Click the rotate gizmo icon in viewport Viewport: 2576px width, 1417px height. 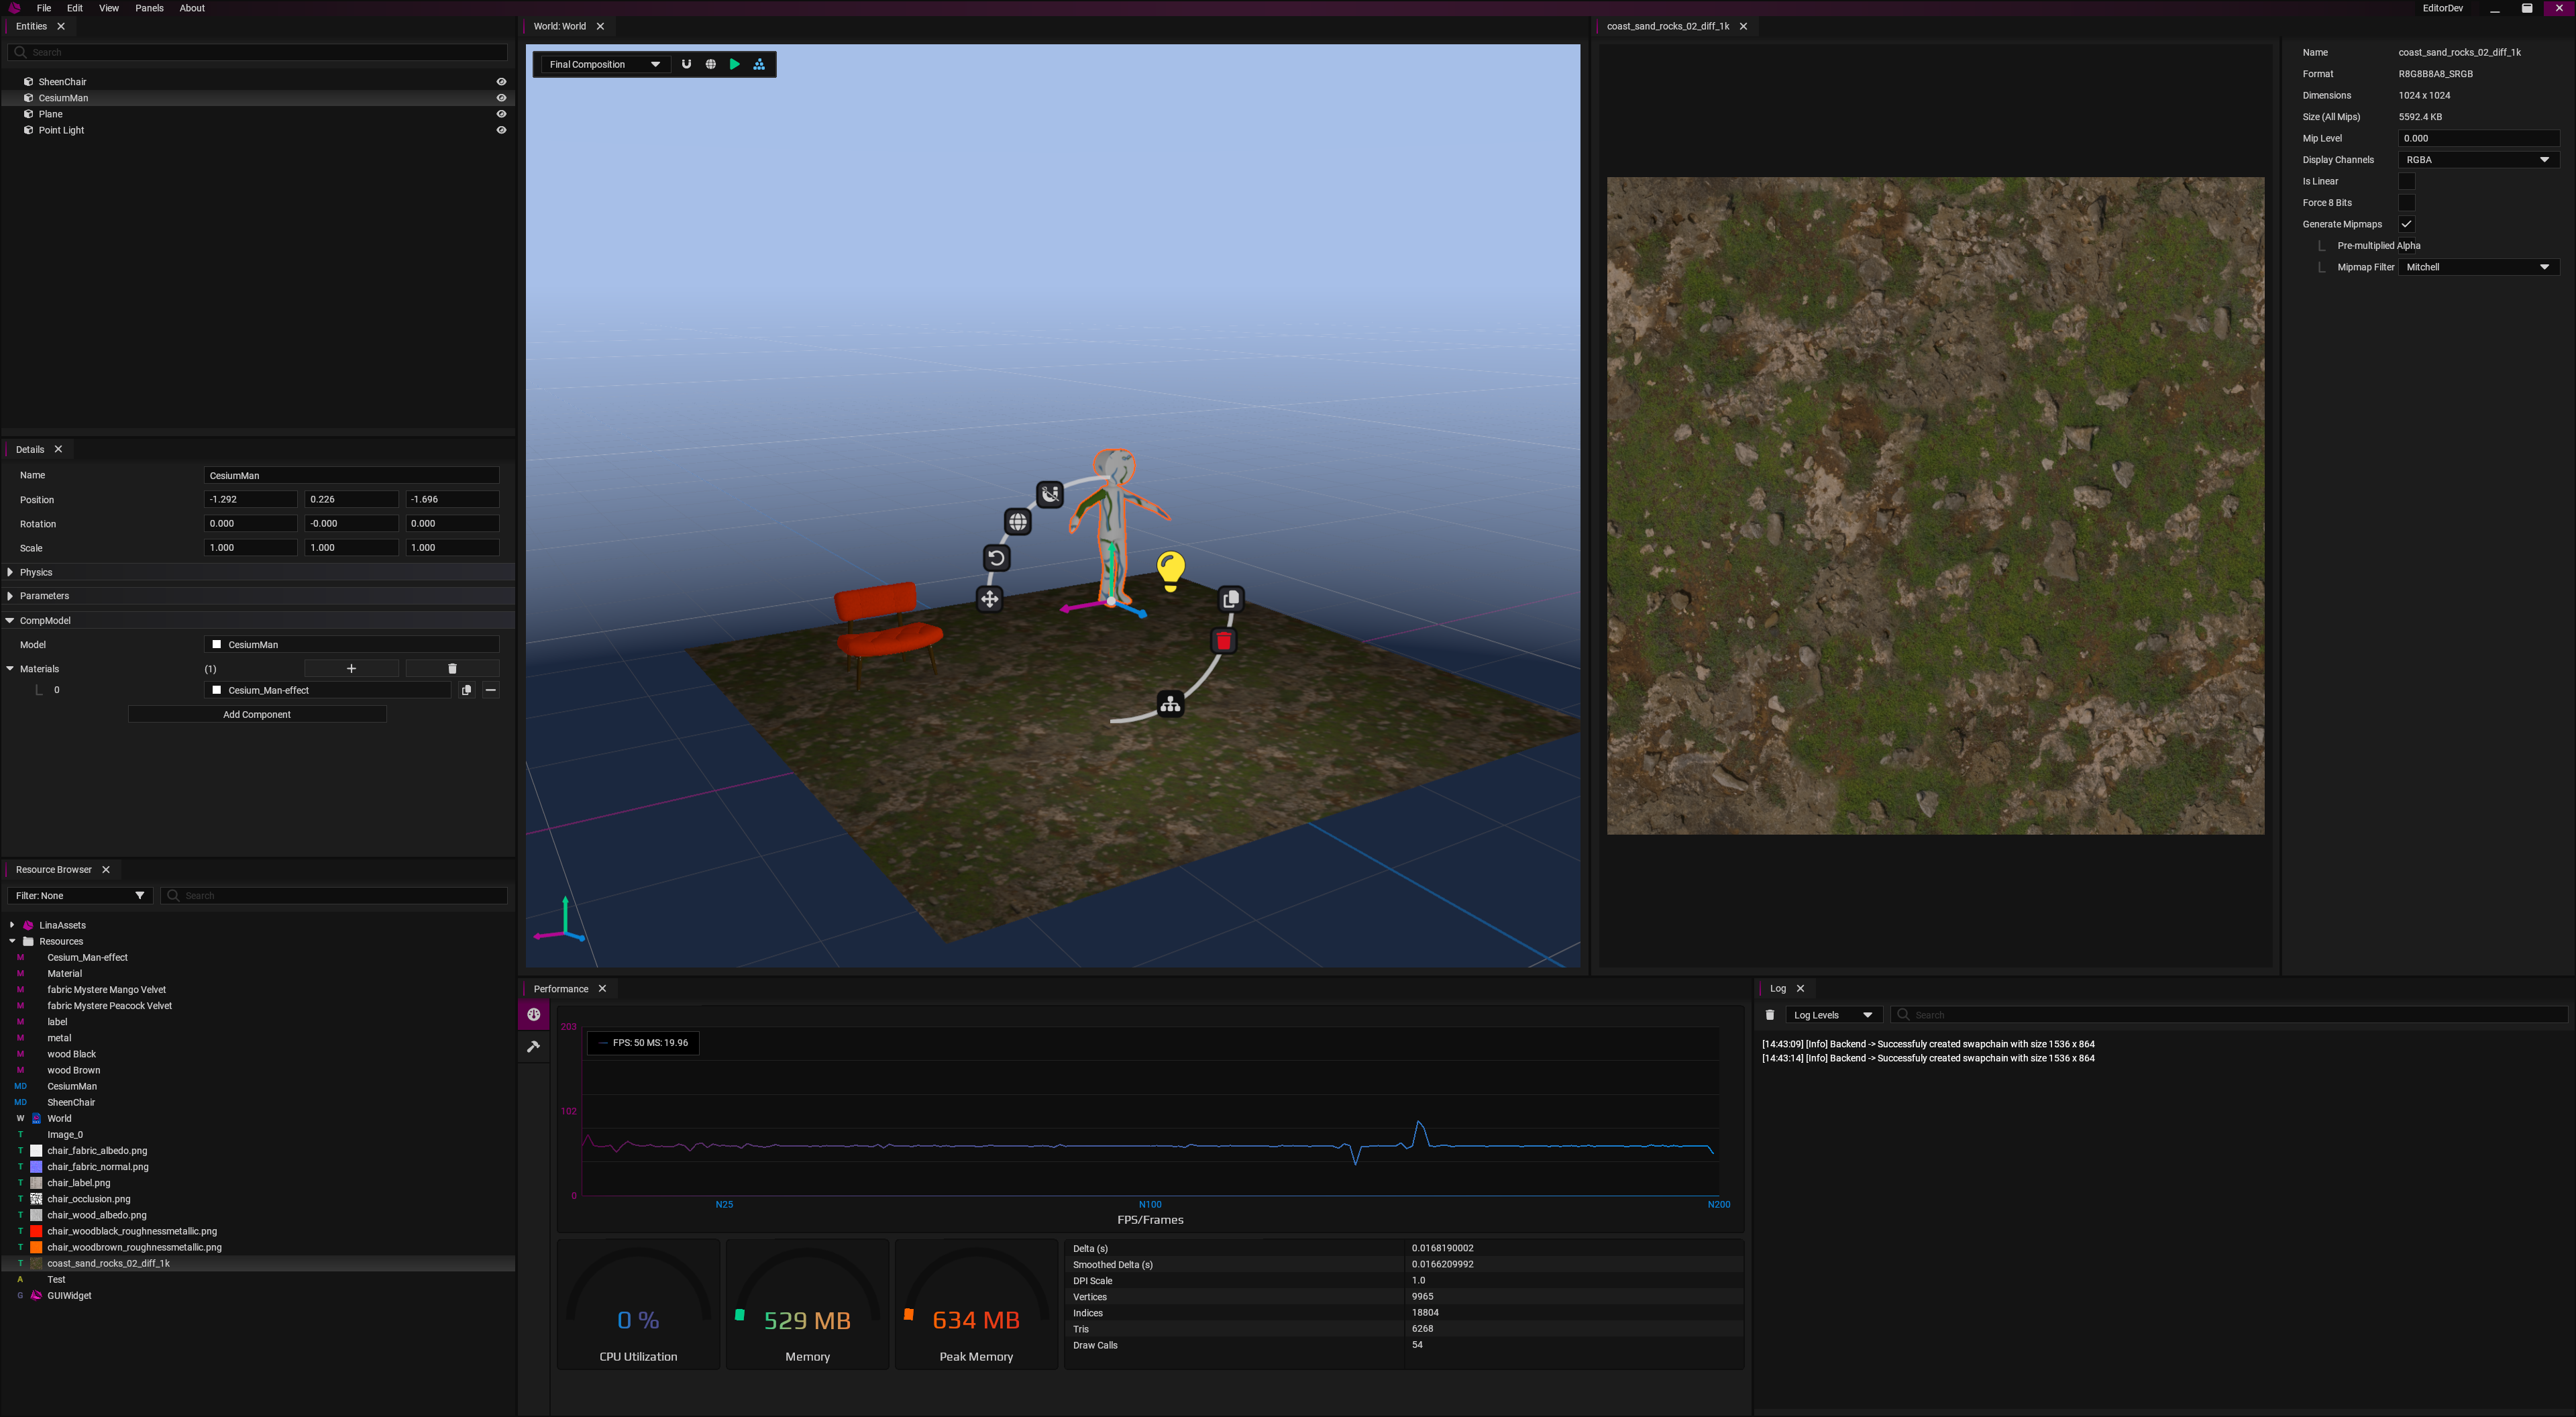point(996,558)
